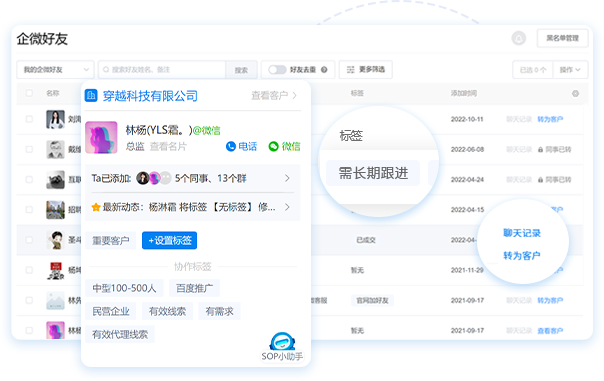Click avatar in the 2021-11-29 row
Screen dimensions: 604x381
coord(55,270)
